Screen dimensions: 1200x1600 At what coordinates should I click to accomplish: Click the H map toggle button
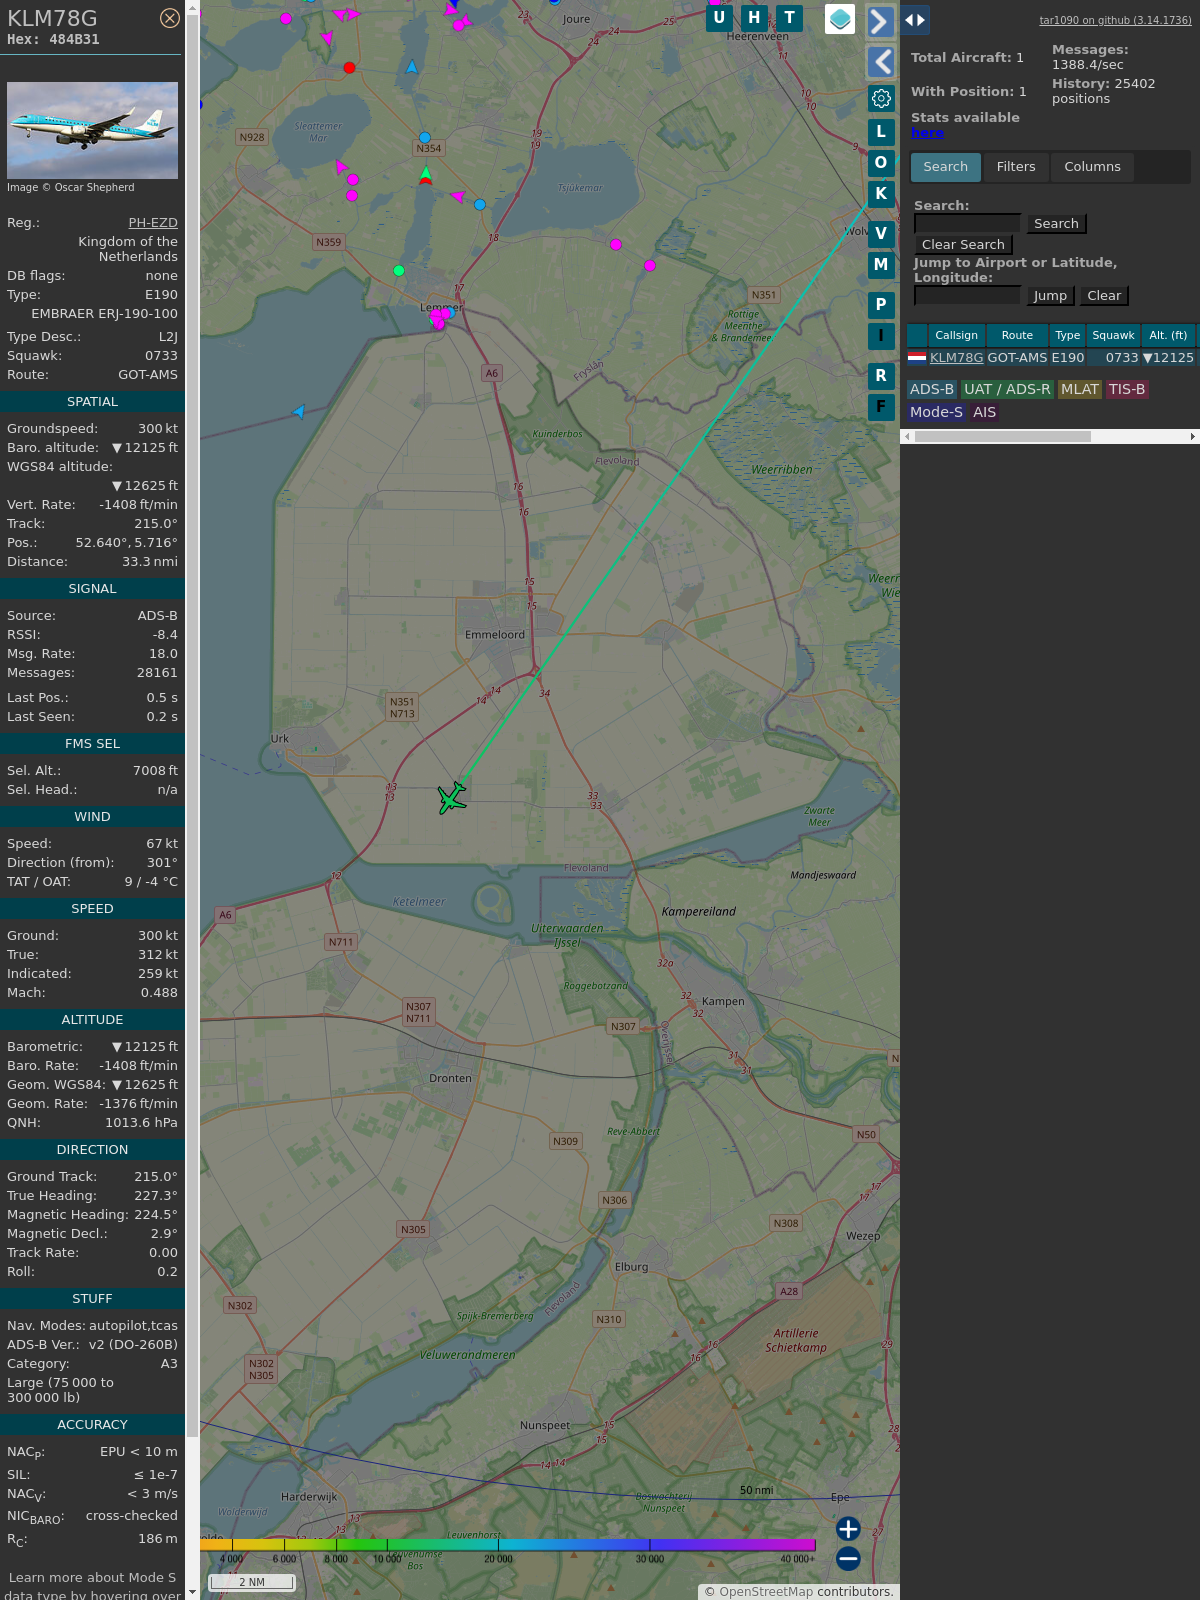(755, 18)
